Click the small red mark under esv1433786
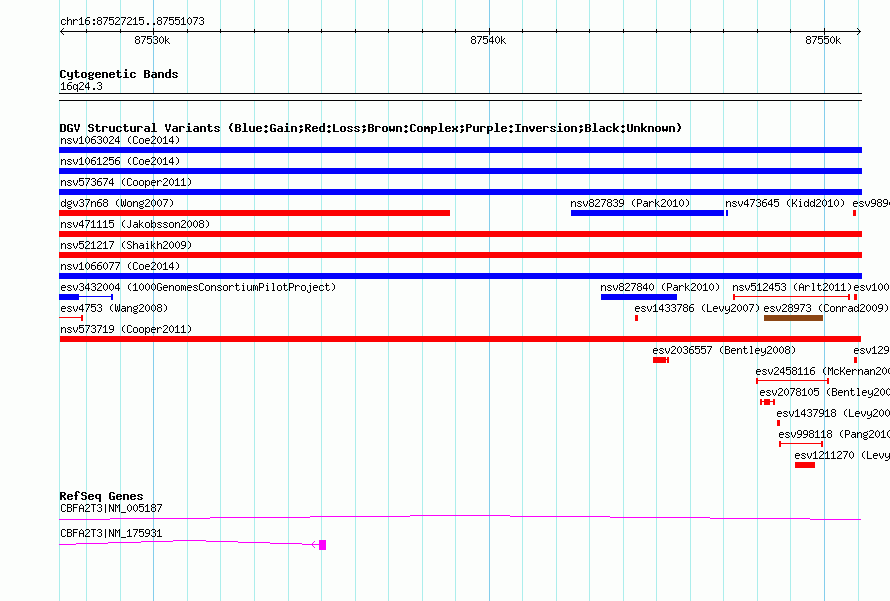The image size is (890, 601). (x=636, y=318)
